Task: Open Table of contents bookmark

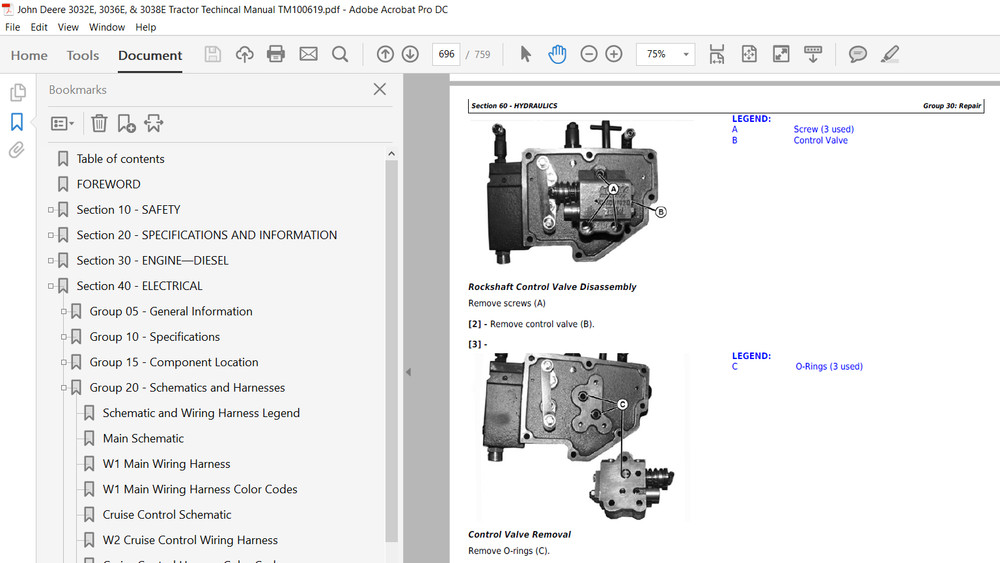Action: (x=121, y=159)
